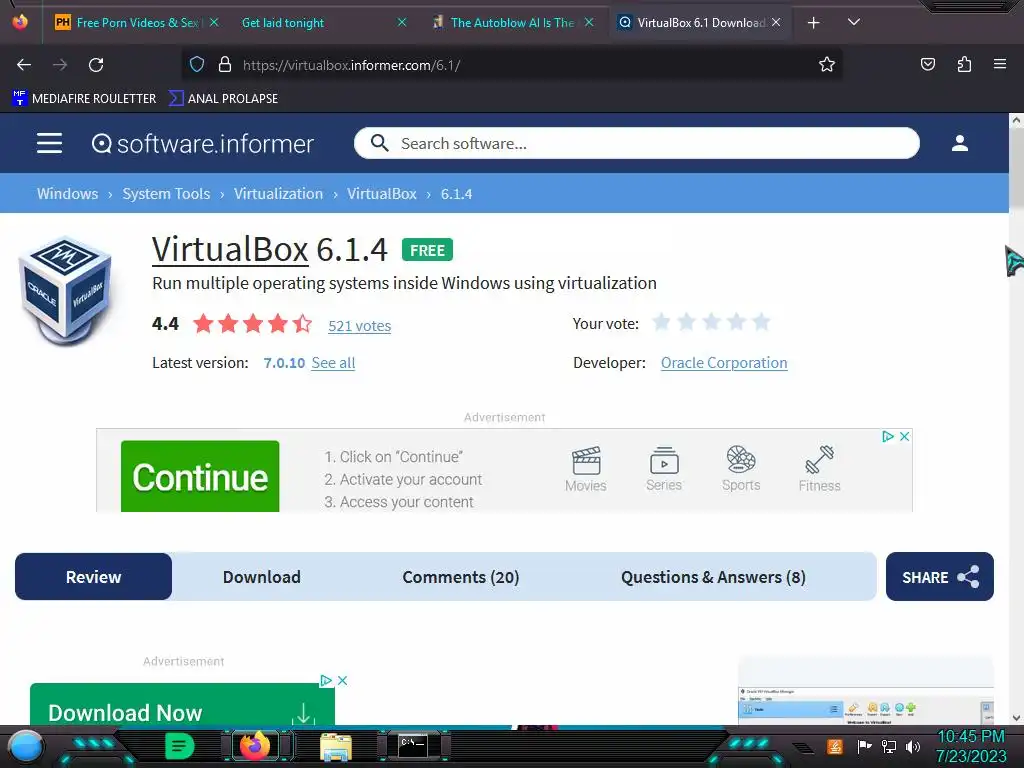Click See all versions link
This screenshot has width=1024, height=768.
tap(333, 363)
